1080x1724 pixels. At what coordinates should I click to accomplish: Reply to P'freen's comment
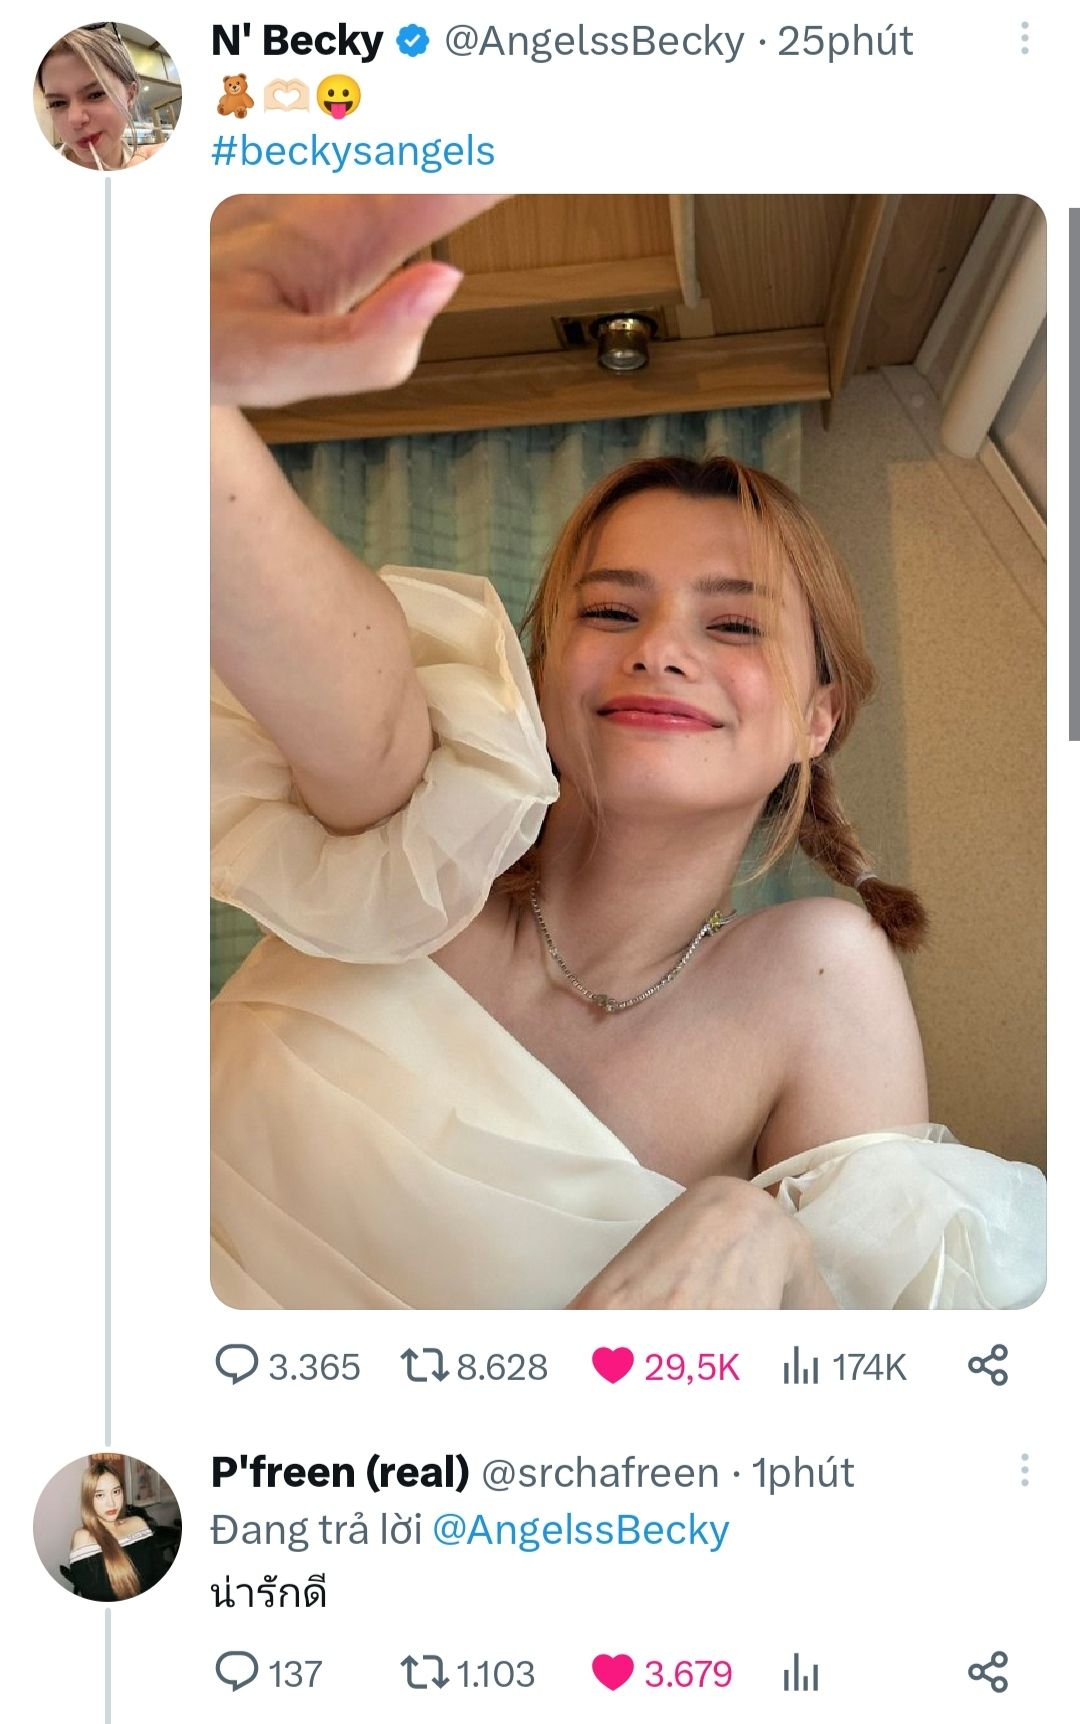(237, 1672)
